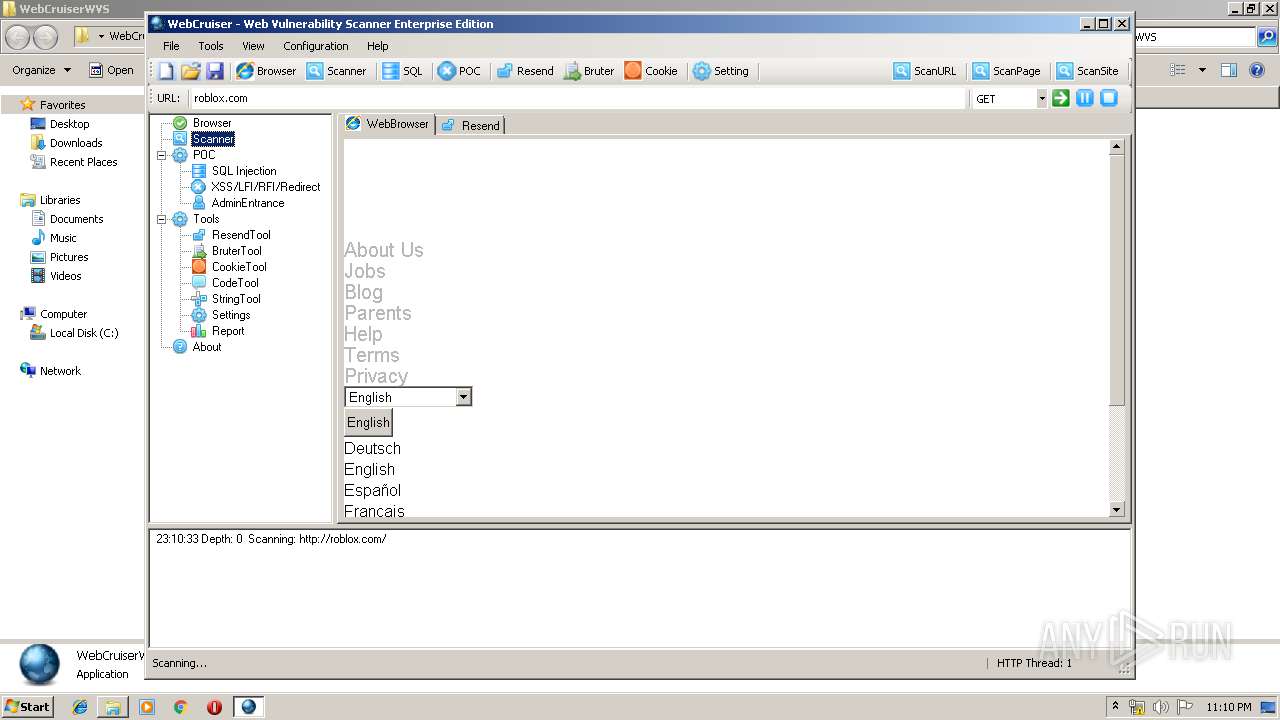Open the Setting toolbar button
The width and height of the screenshot is (1280, 720).
pos(721,71)
